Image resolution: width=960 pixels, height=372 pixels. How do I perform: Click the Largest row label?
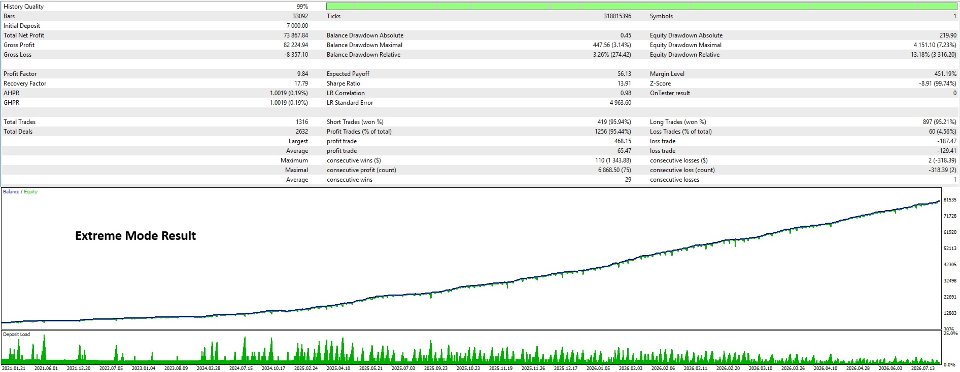pyautogui.click(x=299, y=141)
